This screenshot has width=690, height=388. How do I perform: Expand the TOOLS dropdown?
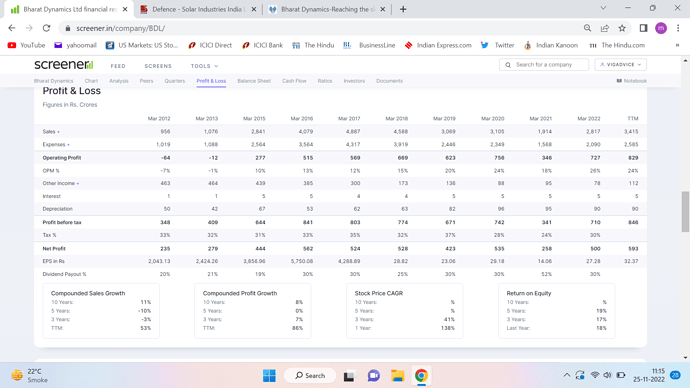tap(204, 66)
